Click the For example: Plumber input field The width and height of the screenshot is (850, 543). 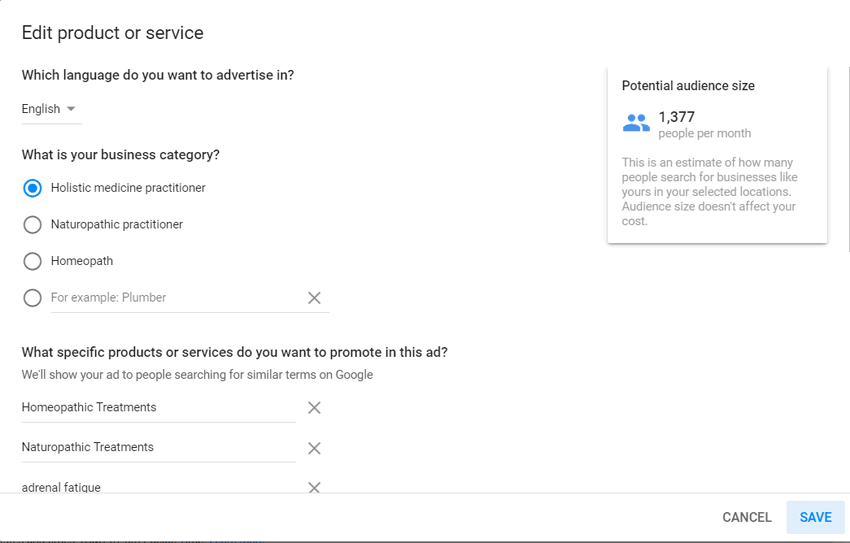point(176,298)
